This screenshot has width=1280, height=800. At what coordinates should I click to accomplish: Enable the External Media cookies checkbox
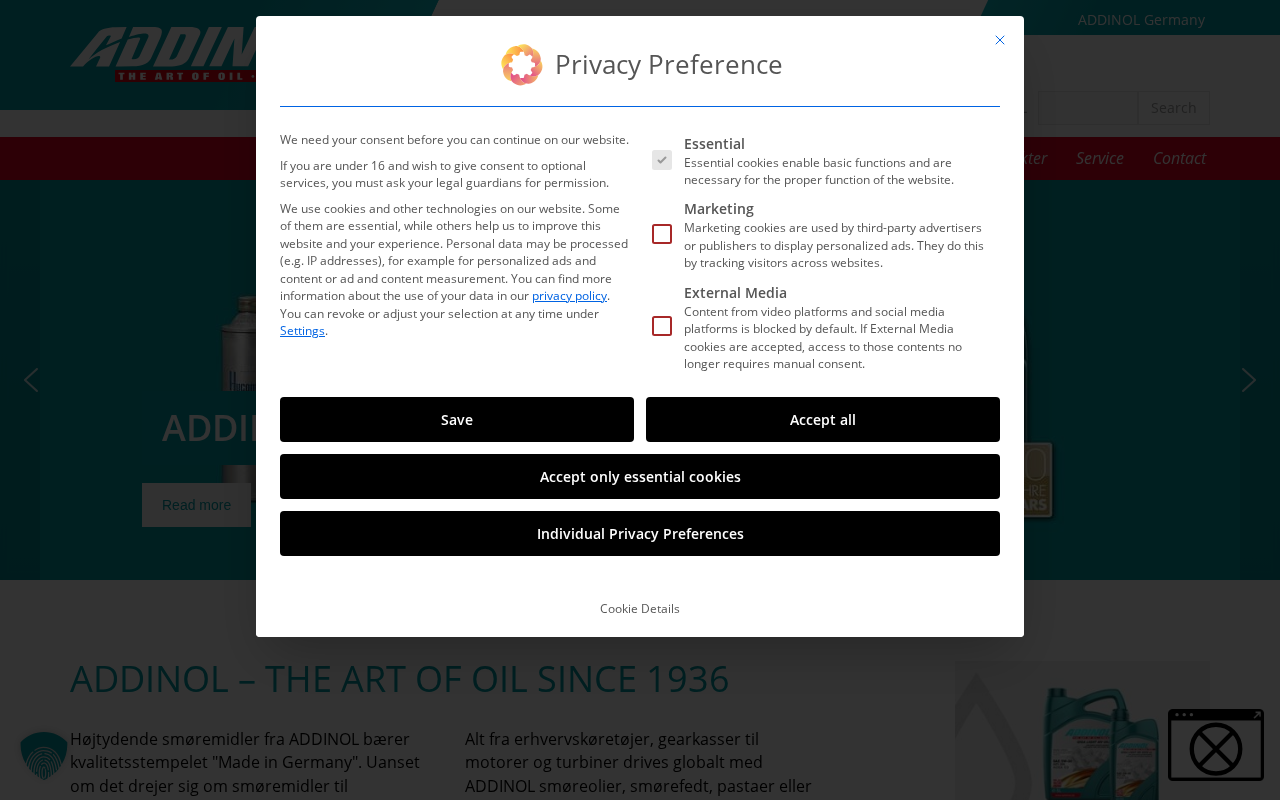click(x=662, y=326)
